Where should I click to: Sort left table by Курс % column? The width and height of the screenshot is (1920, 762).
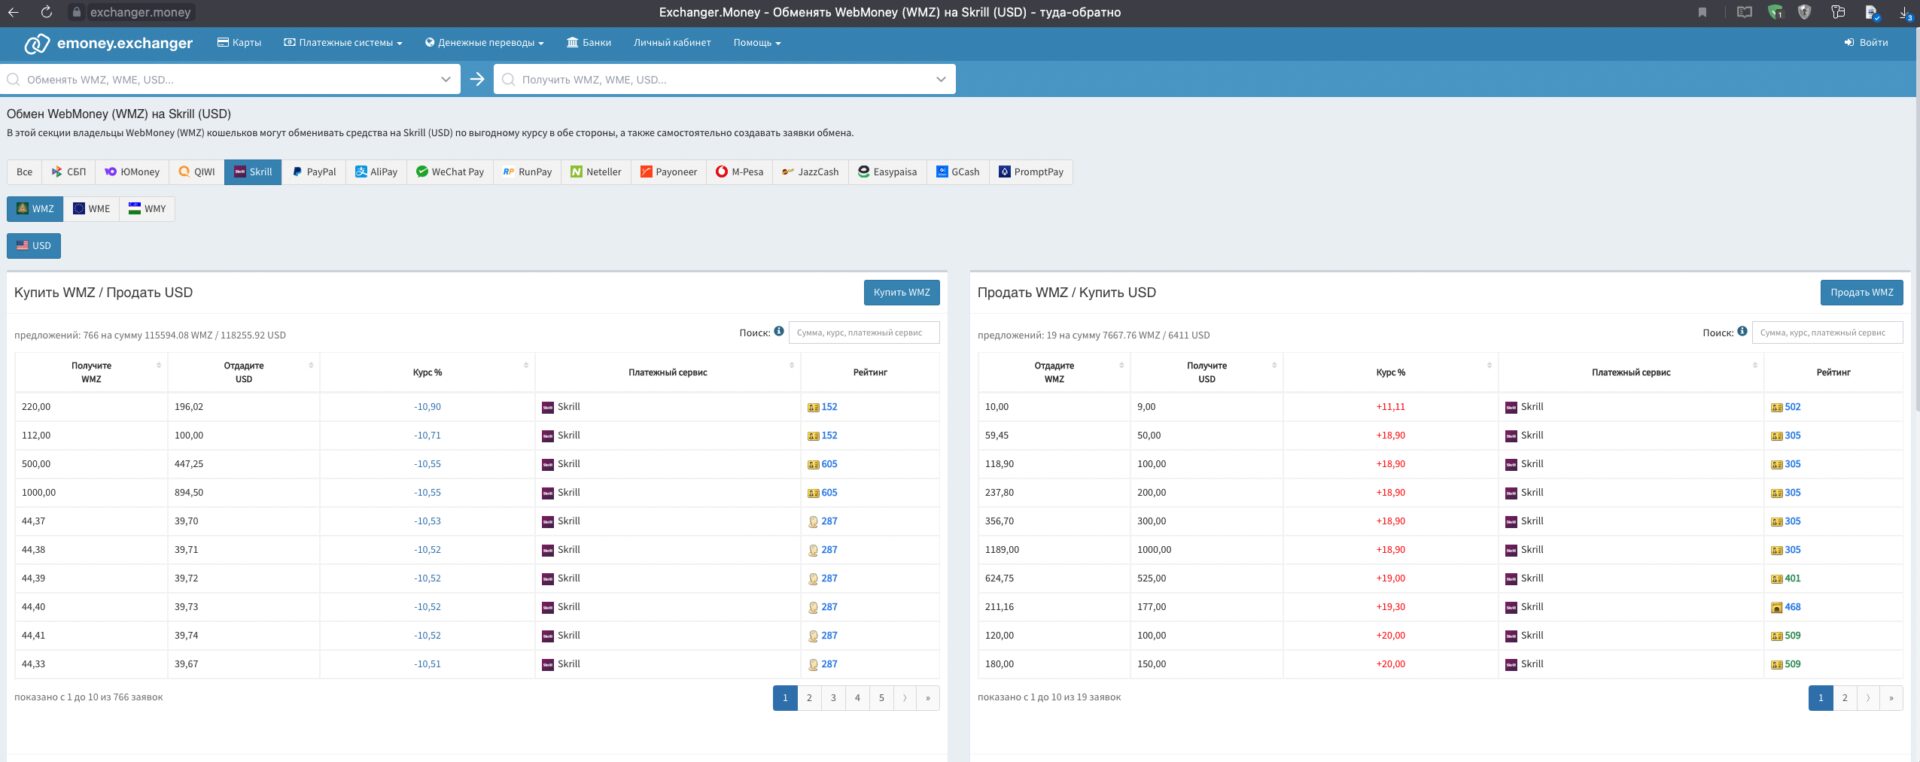[x=427, y=372]
